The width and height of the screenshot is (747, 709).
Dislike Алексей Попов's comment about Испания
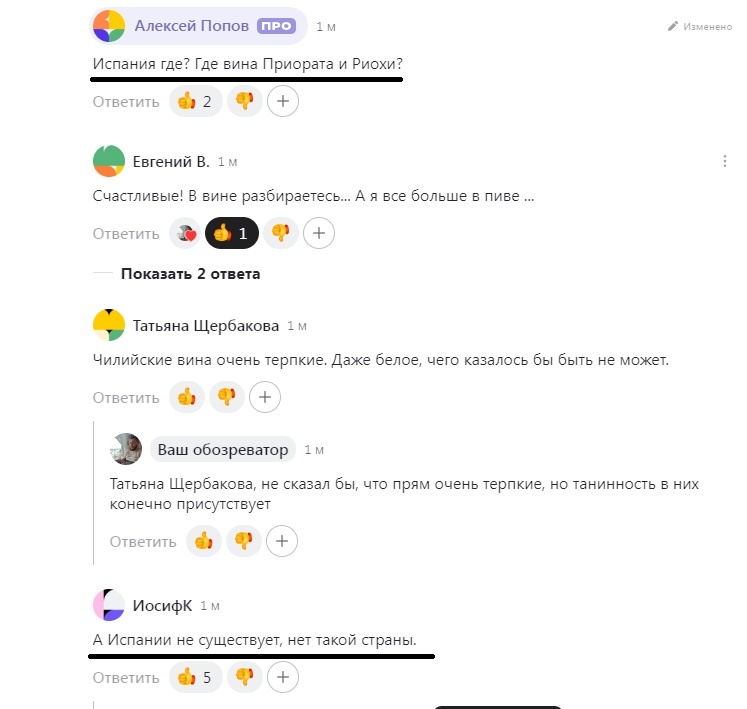[x=244, y=101]
